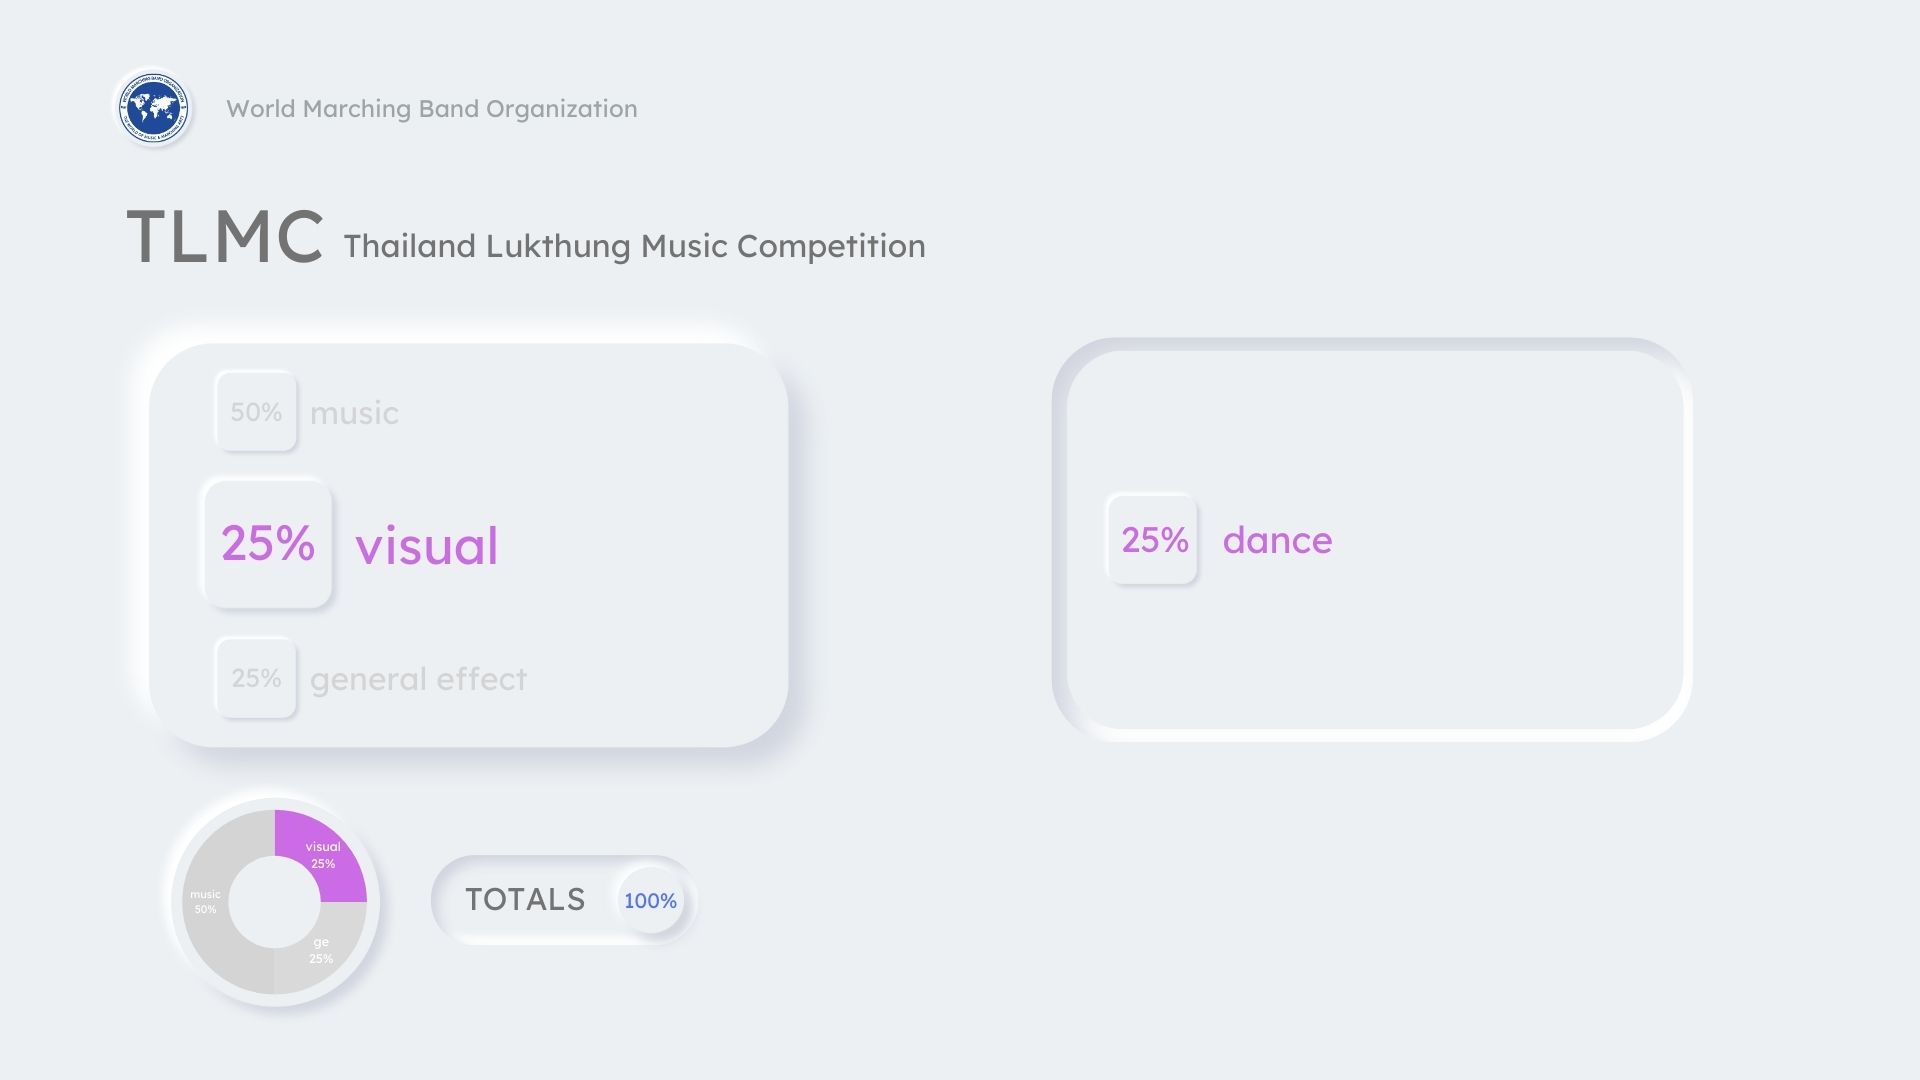Click the ge 25% segment of donut chart
Image resolution: width=1920 pixels, height=1080 pixels.
point(318,952)
